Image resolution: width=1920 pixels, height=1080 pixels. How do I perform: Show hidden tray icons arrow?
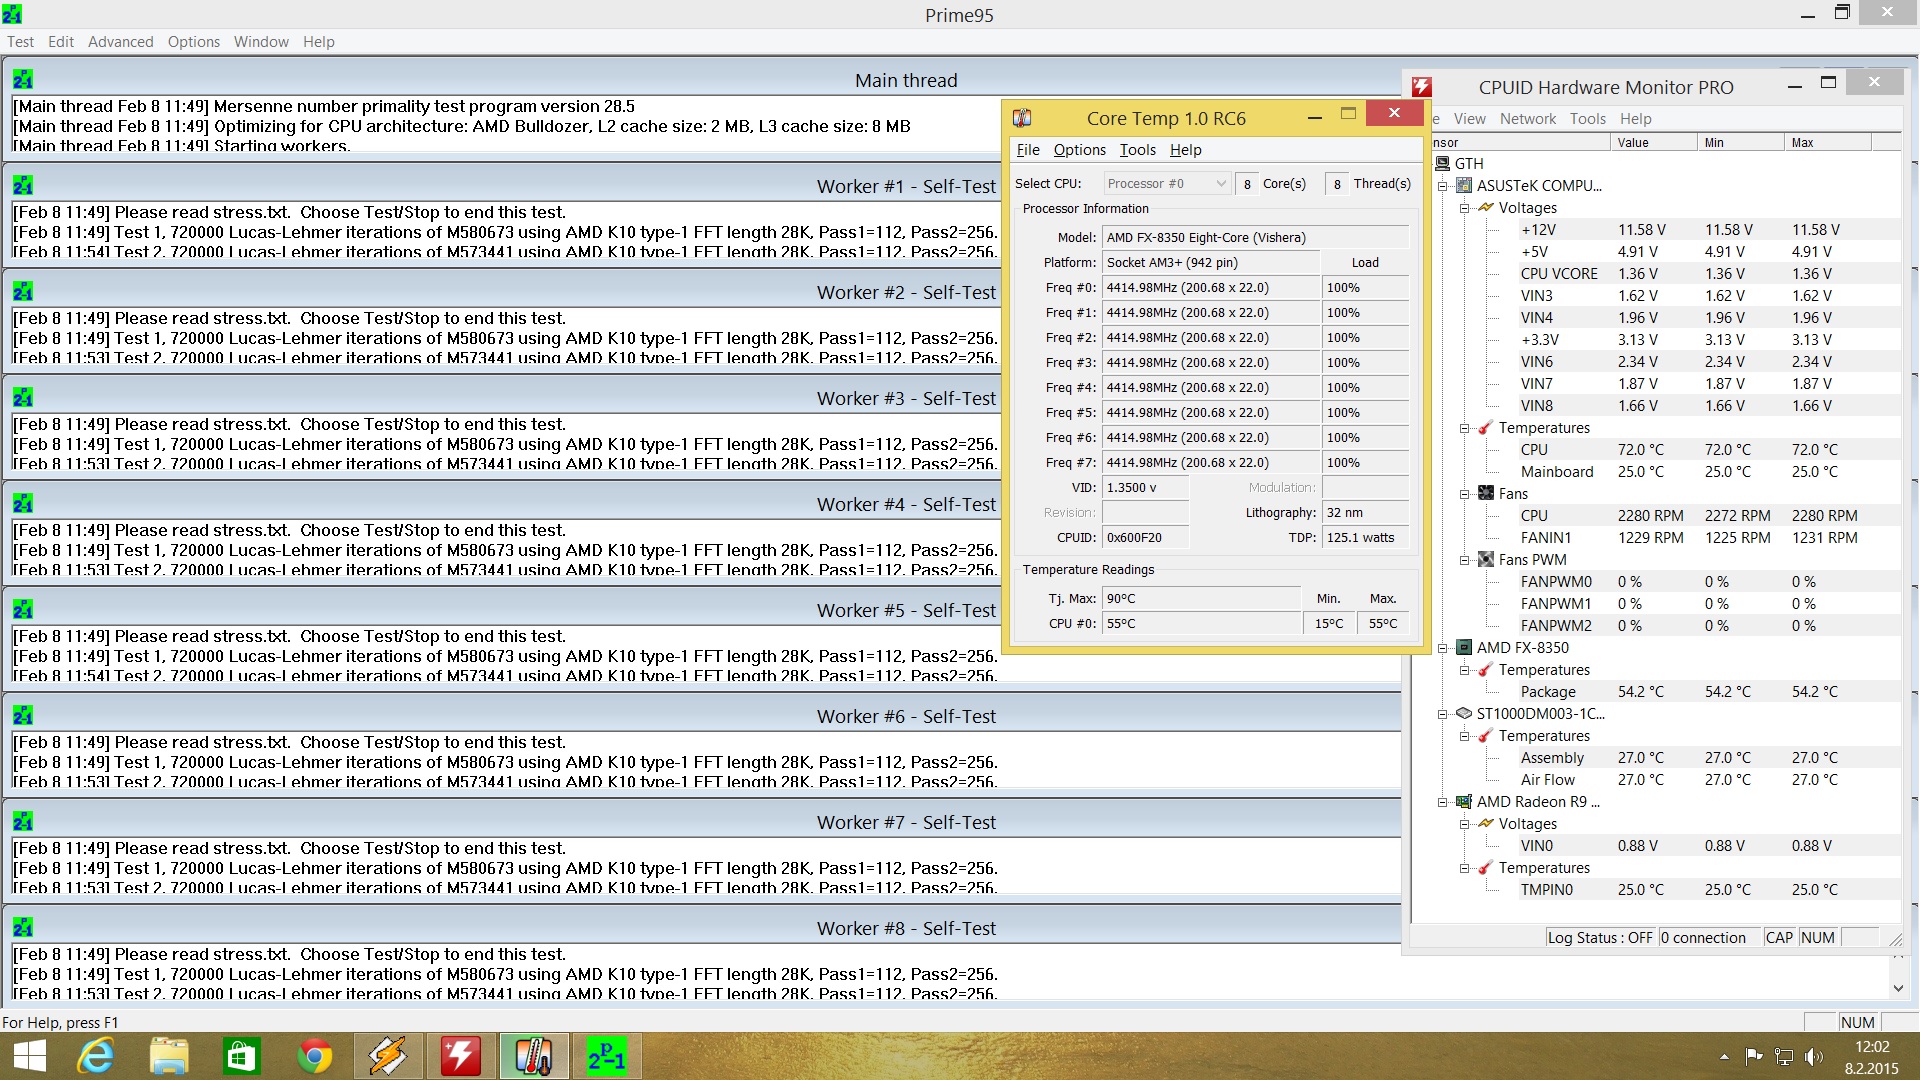pyautogui.click(x=1724, y=1056)
